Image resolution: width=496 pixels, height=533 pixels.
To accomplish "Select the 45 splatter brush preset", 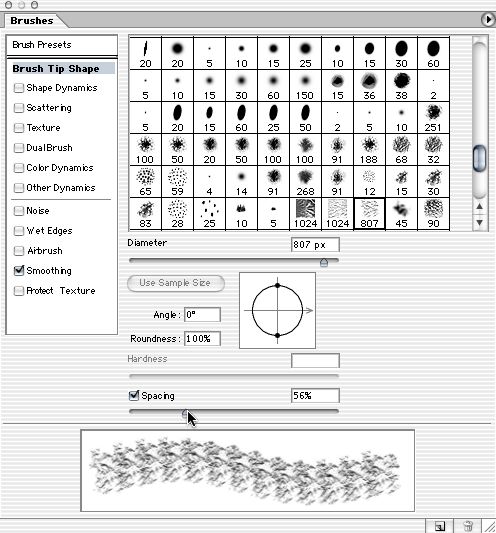I will tap(401, 214).
